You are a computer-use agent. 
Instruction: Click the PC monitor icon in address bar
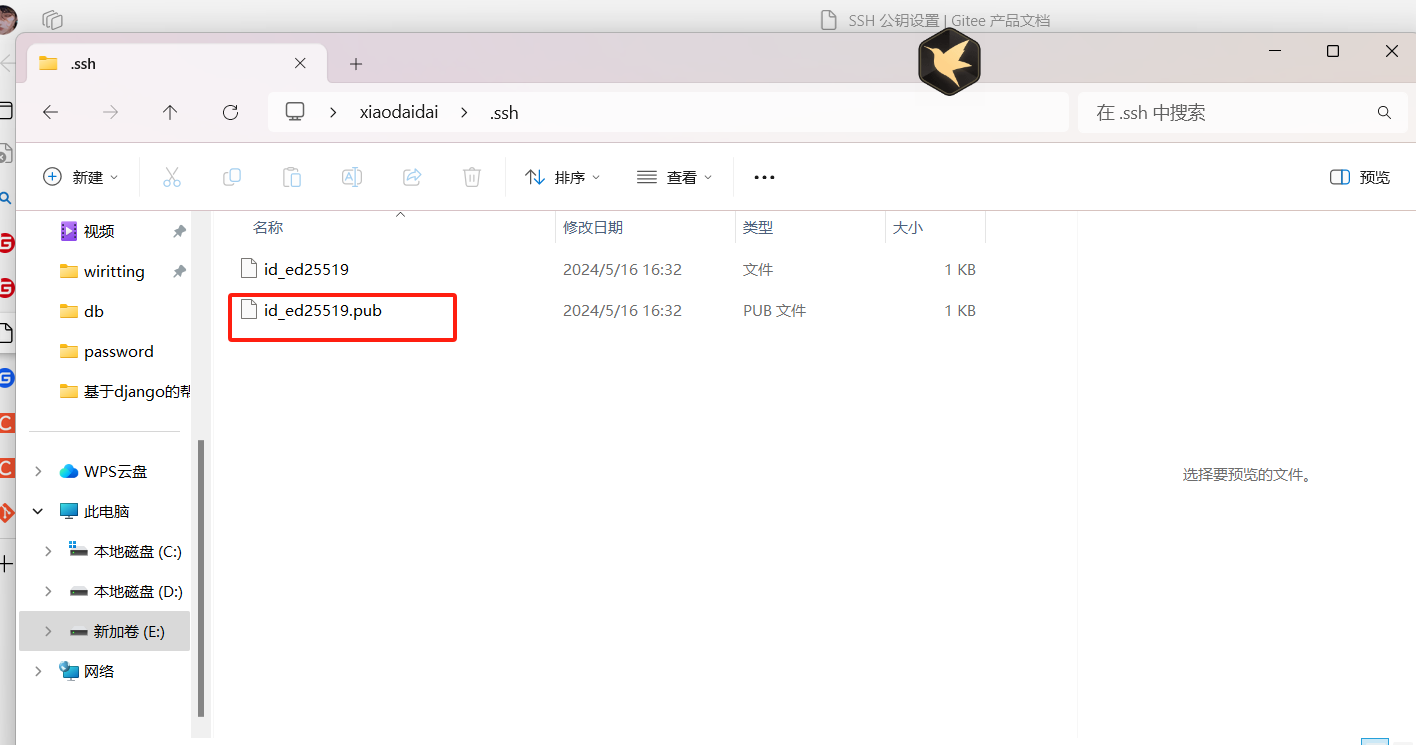pyautogui.click(x=295, y=112)
